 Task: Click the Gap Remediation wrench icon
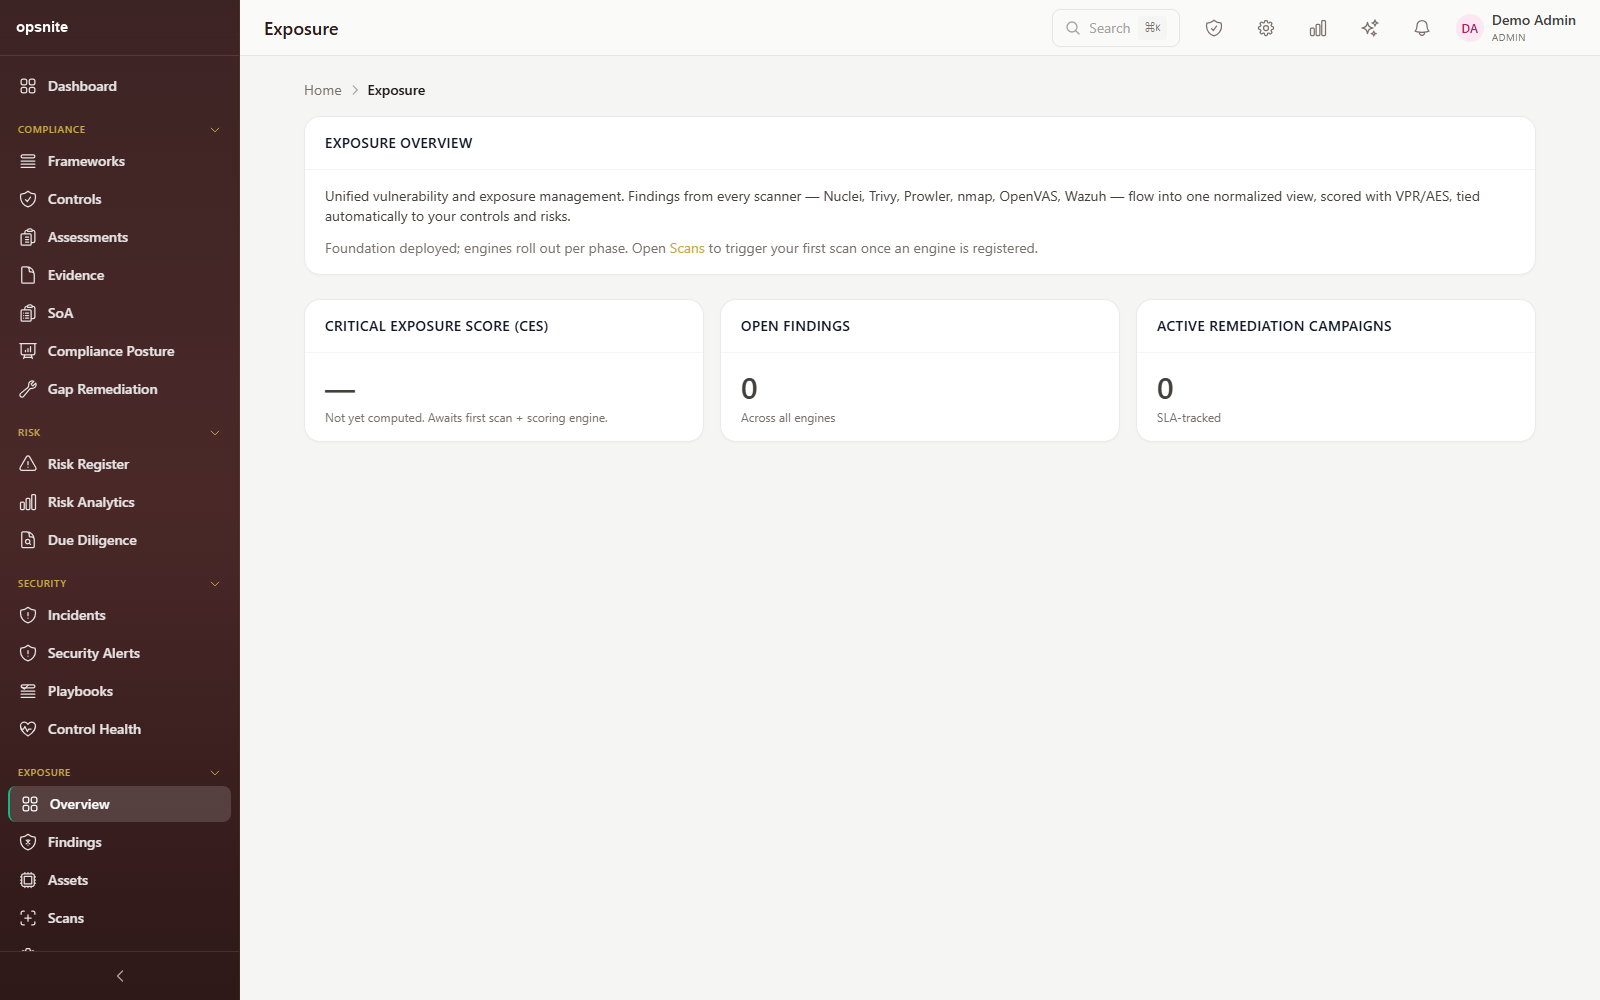28,389
